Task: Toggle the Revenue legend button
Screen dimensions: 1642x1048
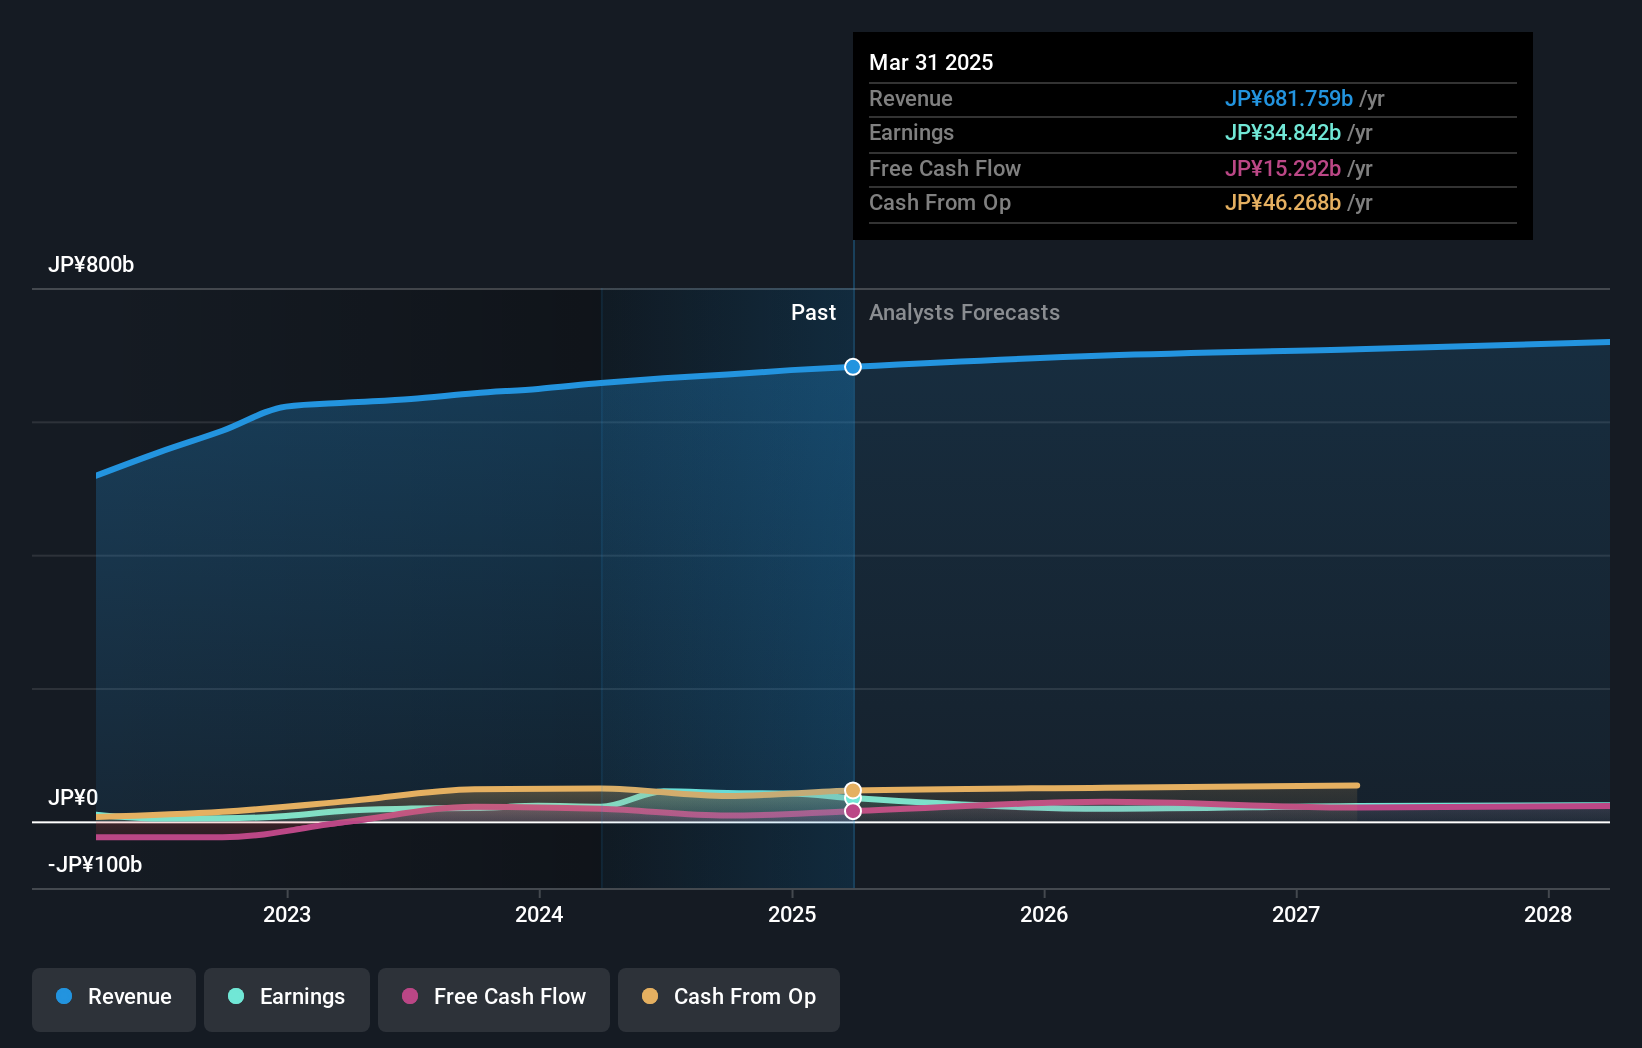Action: click(x=114, y=999)
